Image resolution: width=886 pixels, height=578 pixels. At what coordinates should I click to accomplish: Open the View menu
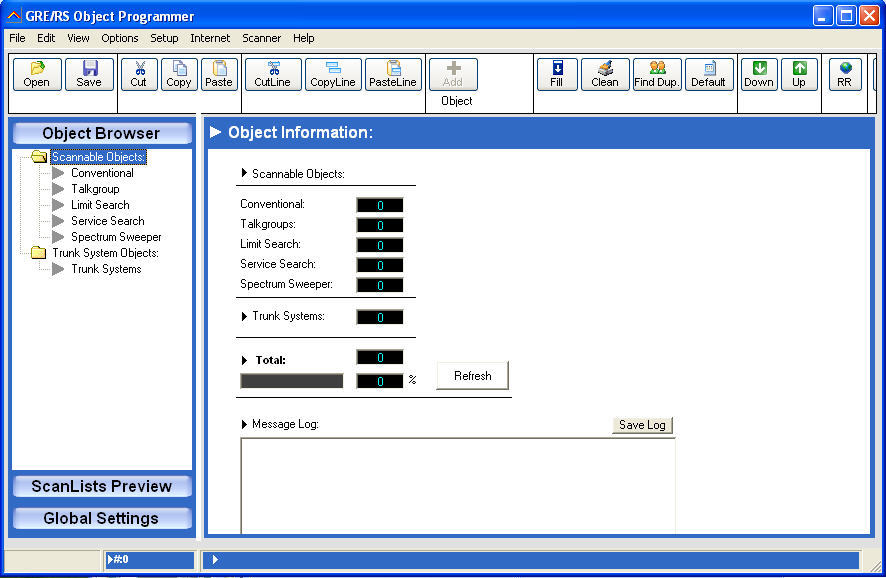tap(78, 38)
